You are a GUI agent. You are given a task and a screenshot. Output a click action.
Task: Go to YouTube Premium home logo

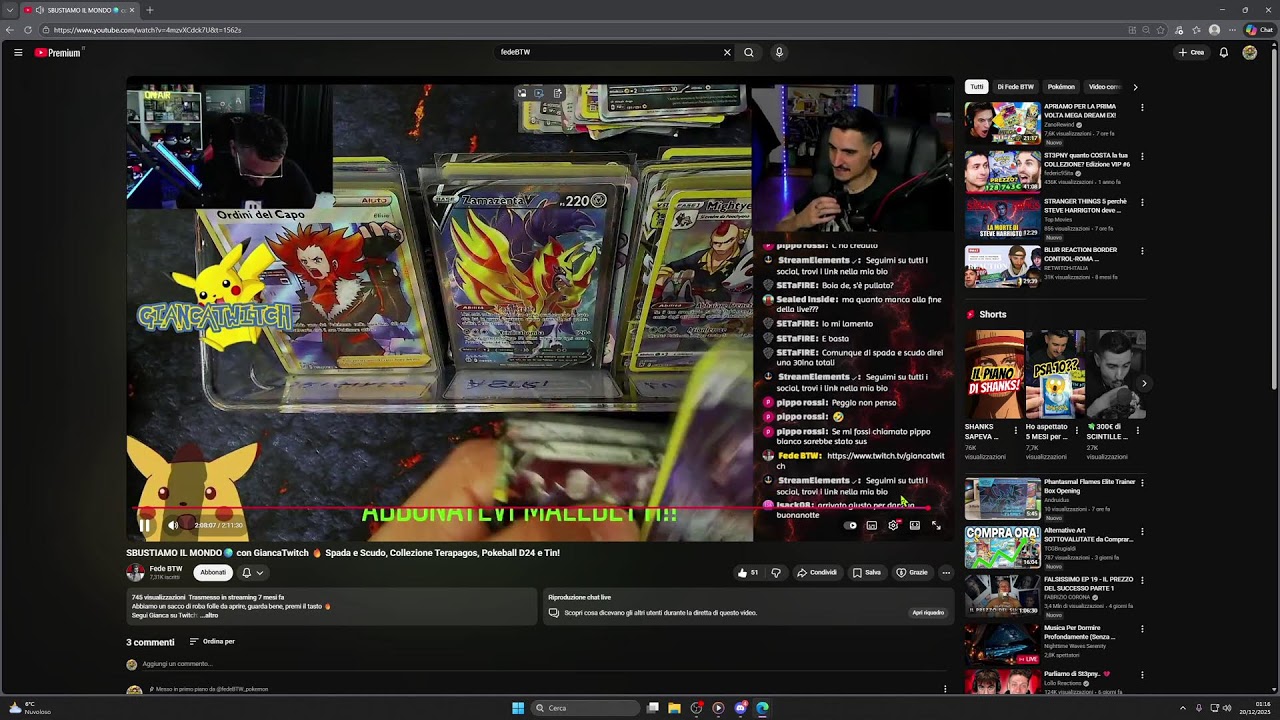point(59,52)
